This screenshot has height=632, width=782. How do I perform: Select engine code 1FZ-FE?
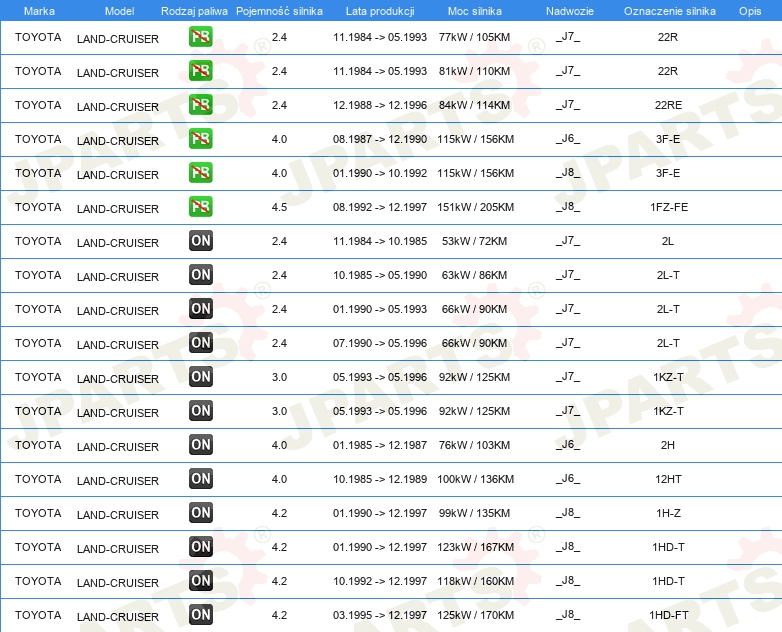pyautogui.click(x=669, y=207)
